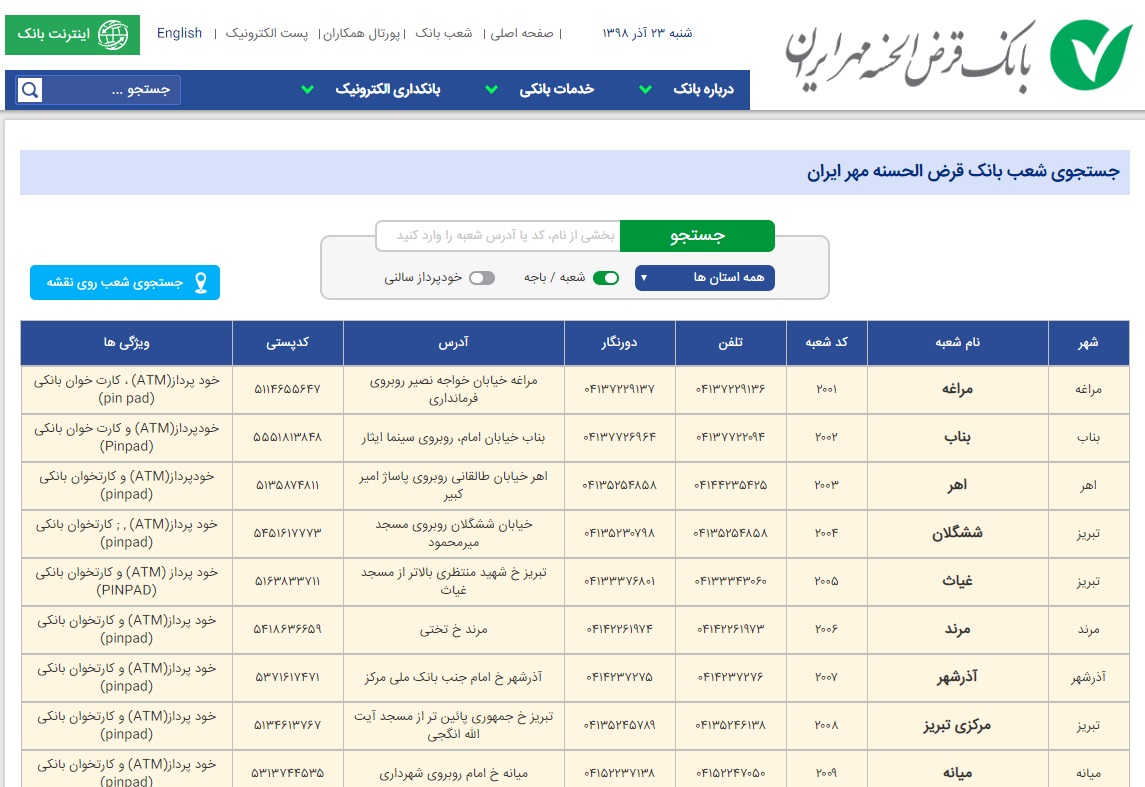Click the globe icon on اینترنت بانک button
Viewport: 1145px width, 787px height.
pos(112,34)
